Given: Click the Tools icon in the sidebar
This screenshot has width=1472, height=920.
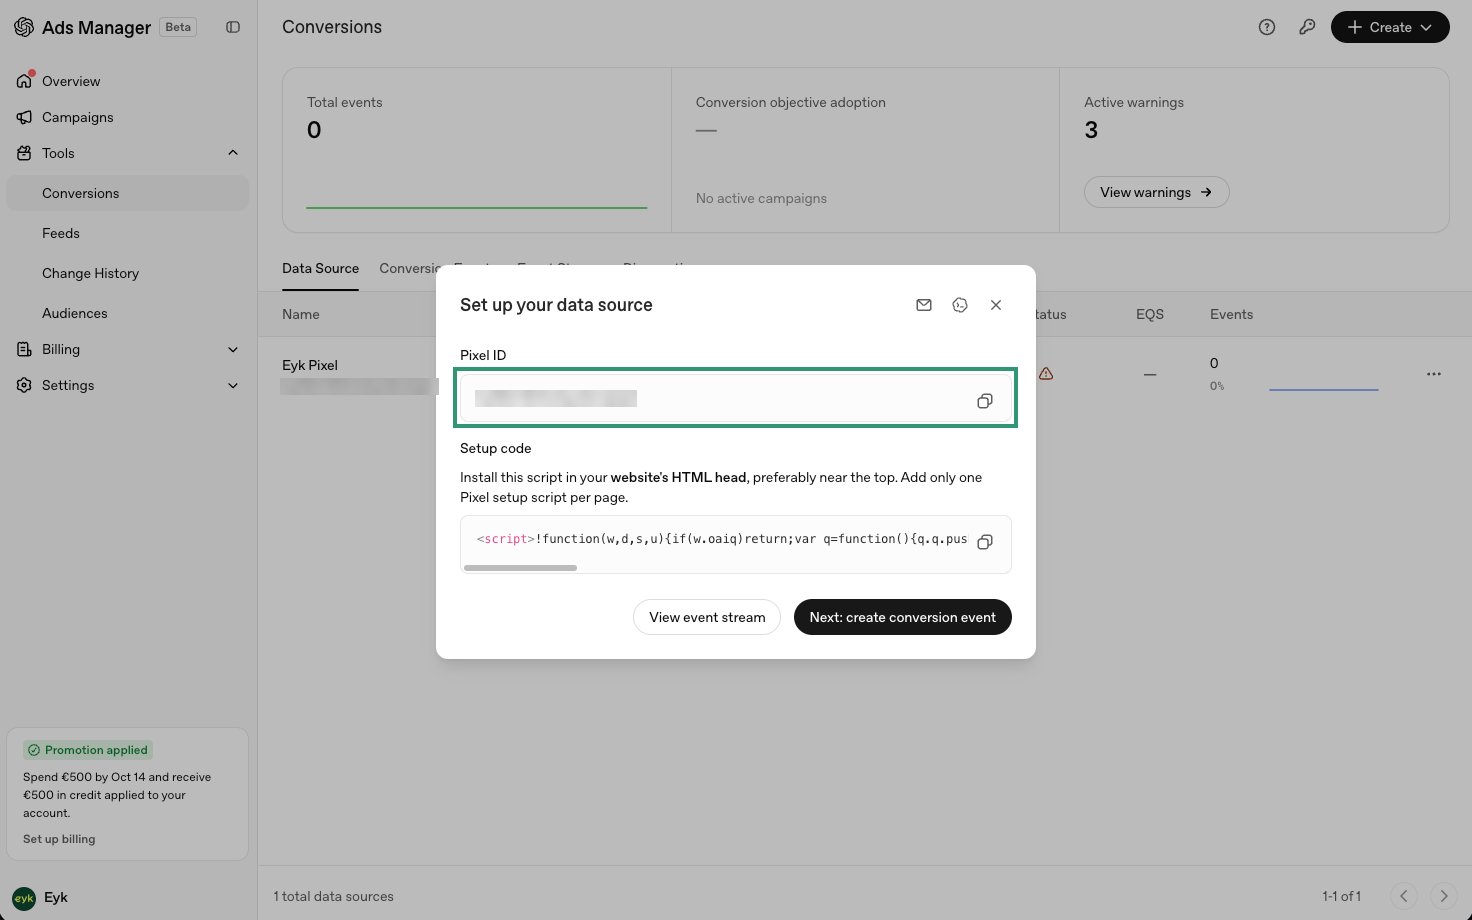Looking at the screenshot, I should tap(24, 153).
